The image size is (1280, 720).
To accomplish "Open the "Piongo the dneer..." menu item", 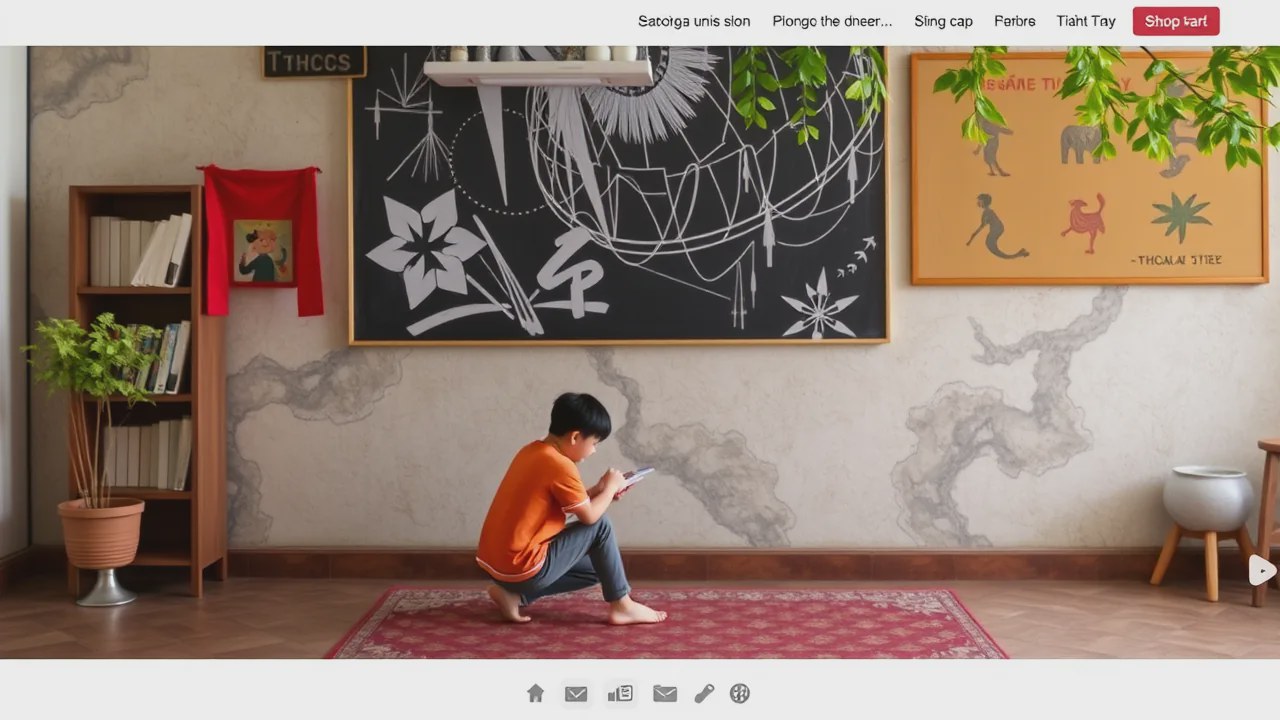I will click(x=832, y=21).
